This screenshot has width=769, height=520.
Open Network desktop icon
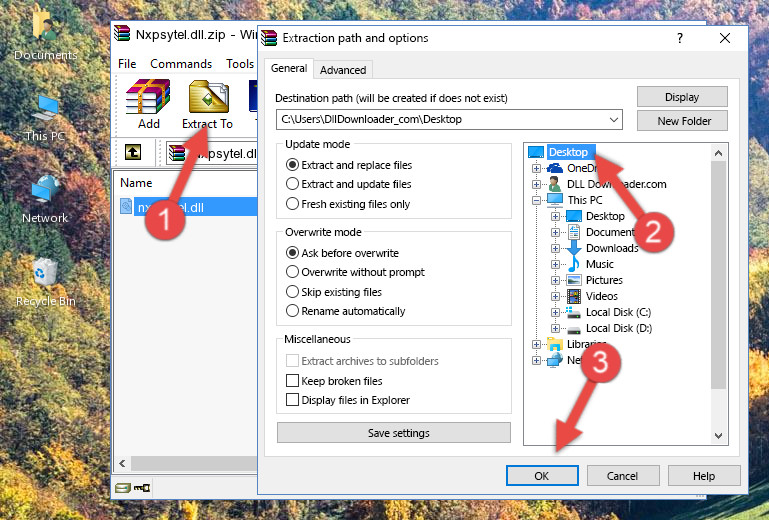pos(45,200)
